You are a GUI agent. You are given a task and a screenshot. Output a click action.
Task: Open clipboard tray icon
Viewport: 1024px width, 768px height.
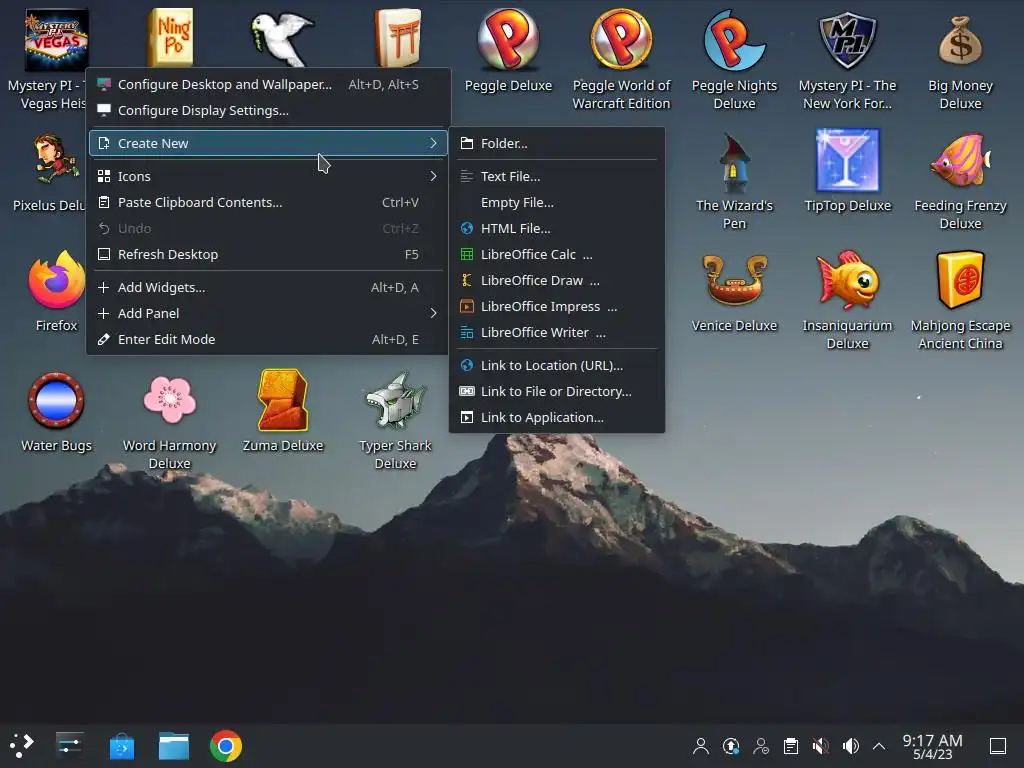790,746
